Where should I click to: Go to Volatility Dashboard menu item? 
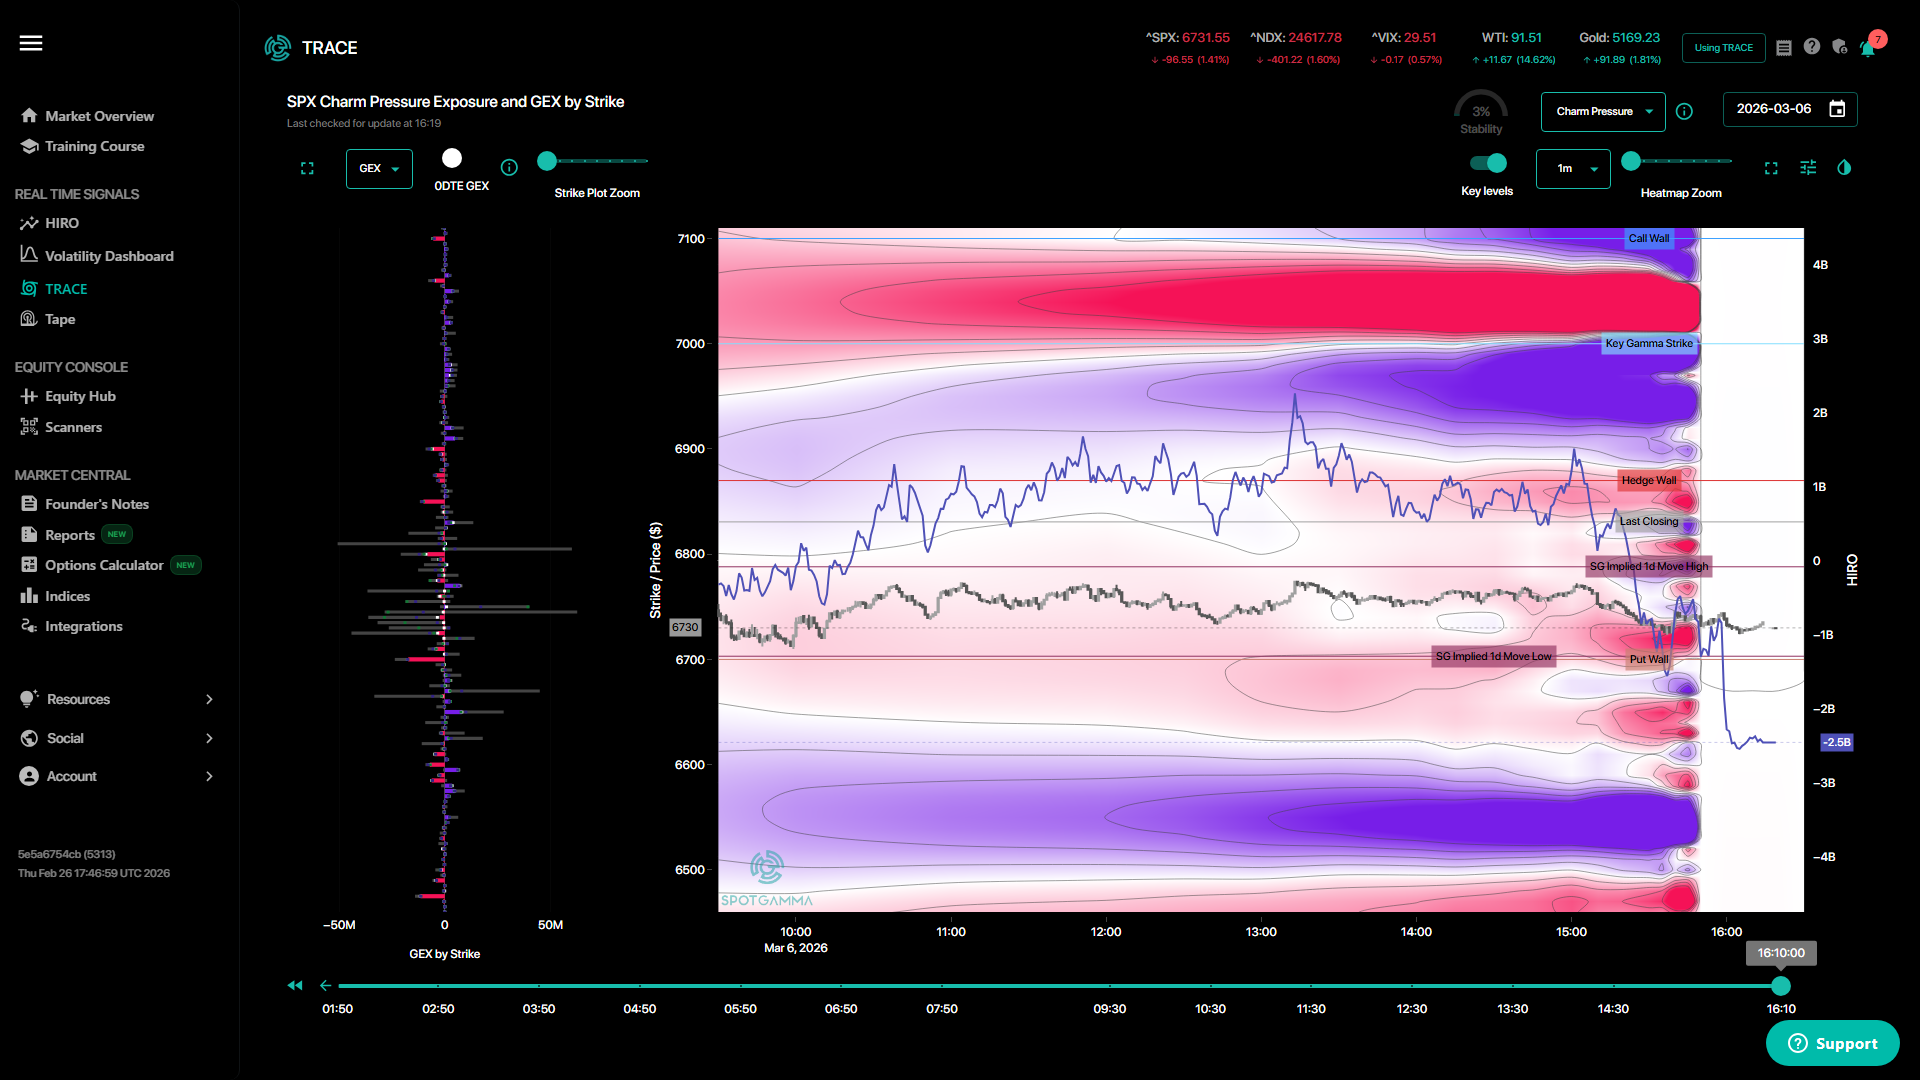pos(108,256)
